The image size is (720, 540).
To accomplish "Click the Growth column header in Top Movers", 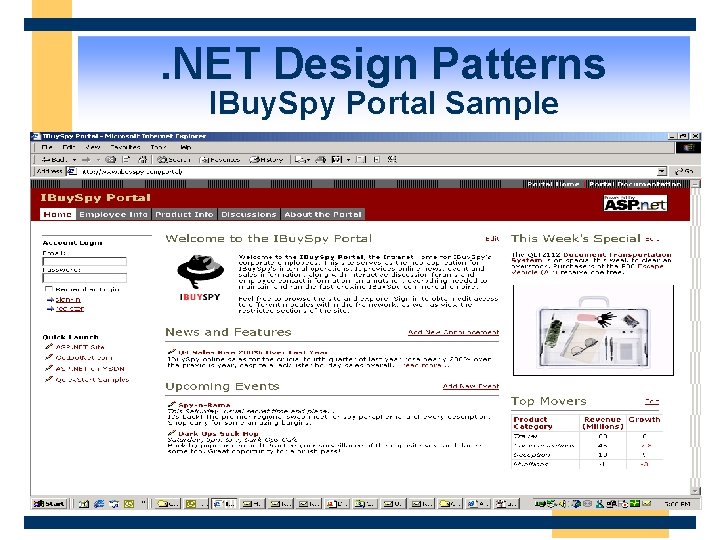I will click(x=644, y=420).
